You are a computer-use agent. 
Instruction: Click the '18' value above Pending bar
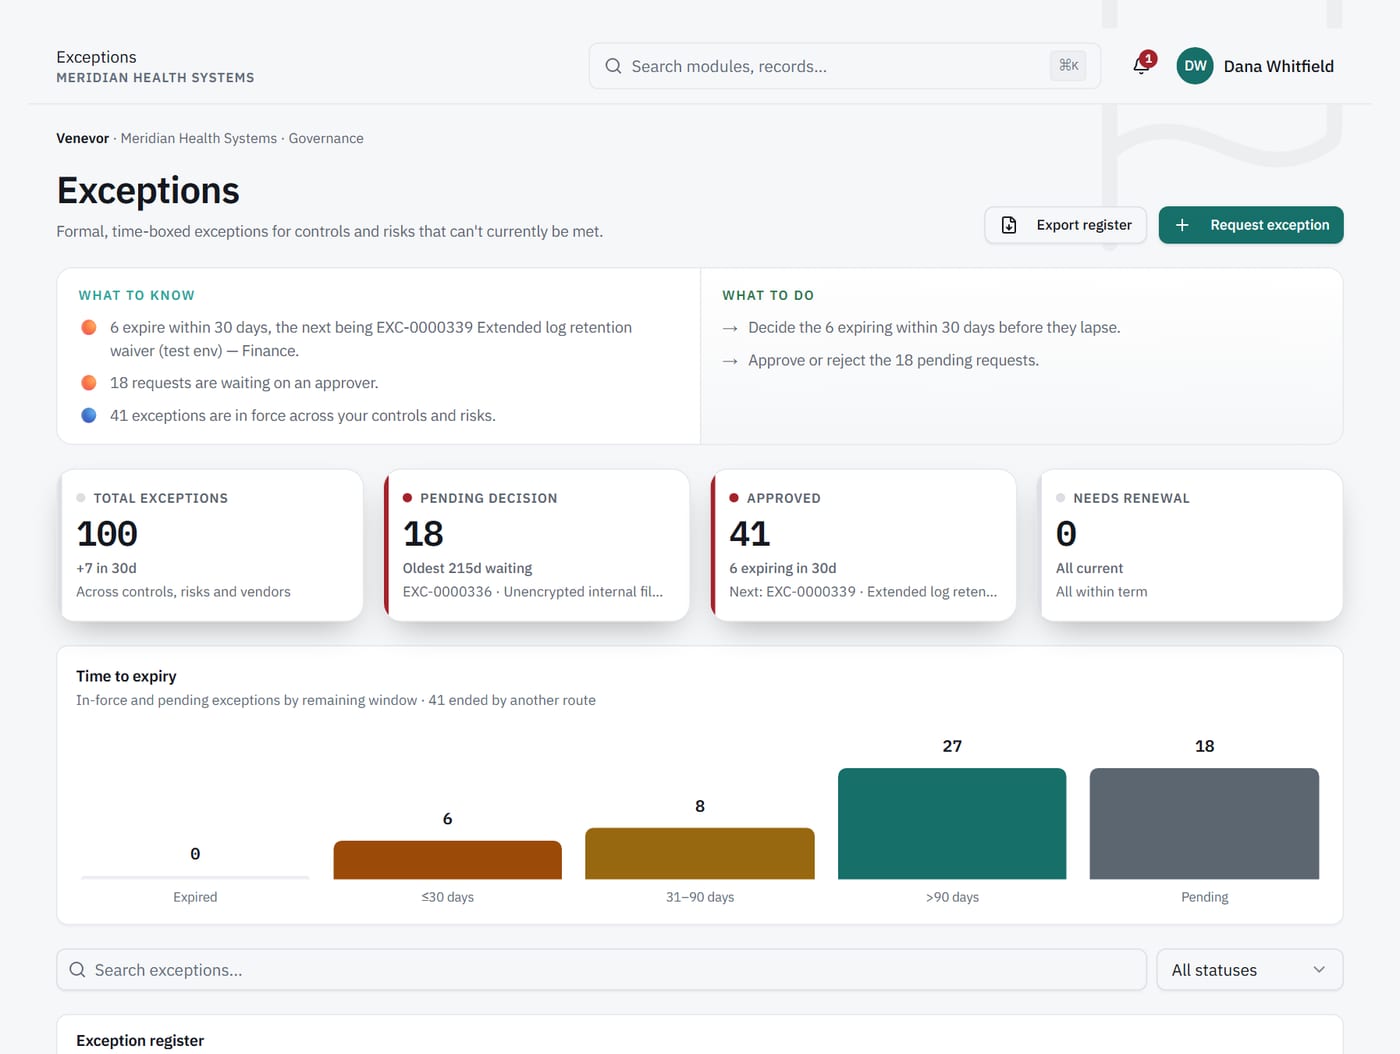[x=1204, y=746]
